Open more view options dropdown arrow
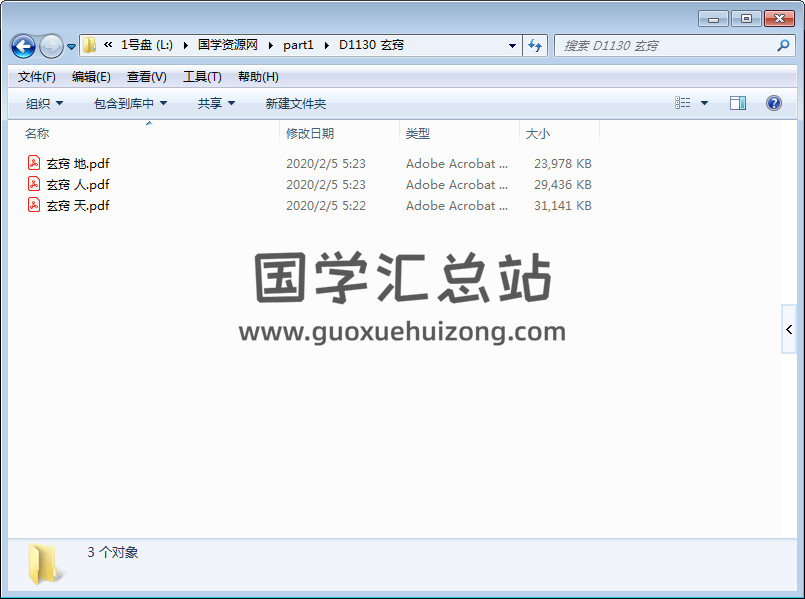The image size is (805, 599). coord(704,103)
